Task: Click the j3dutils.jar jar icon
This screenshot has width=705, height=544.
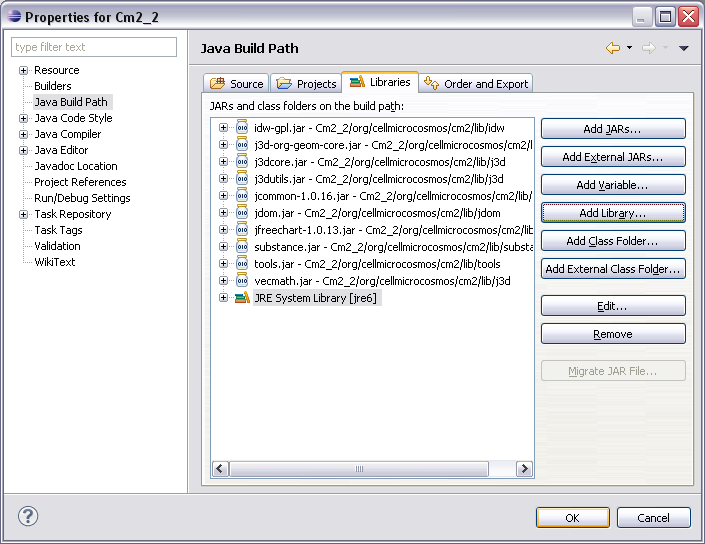Action: [x=242, y=178]
